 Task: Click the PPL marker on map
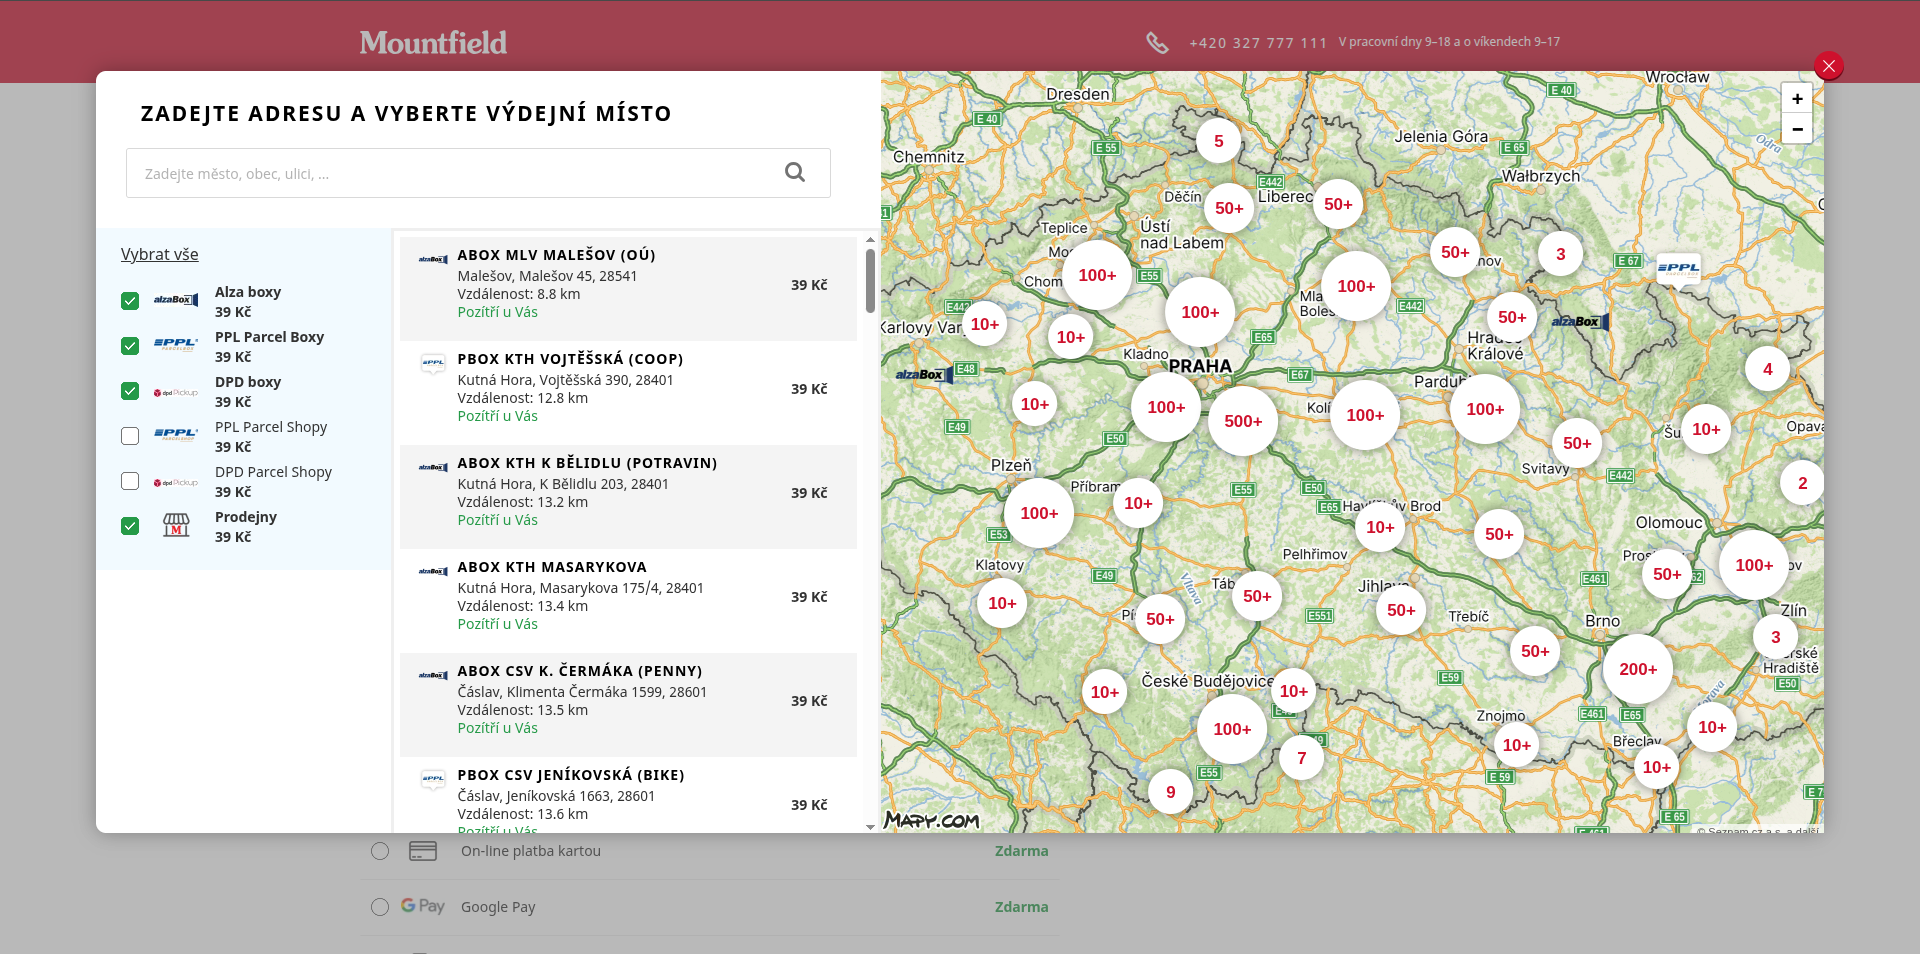[x=1678, y=268]
